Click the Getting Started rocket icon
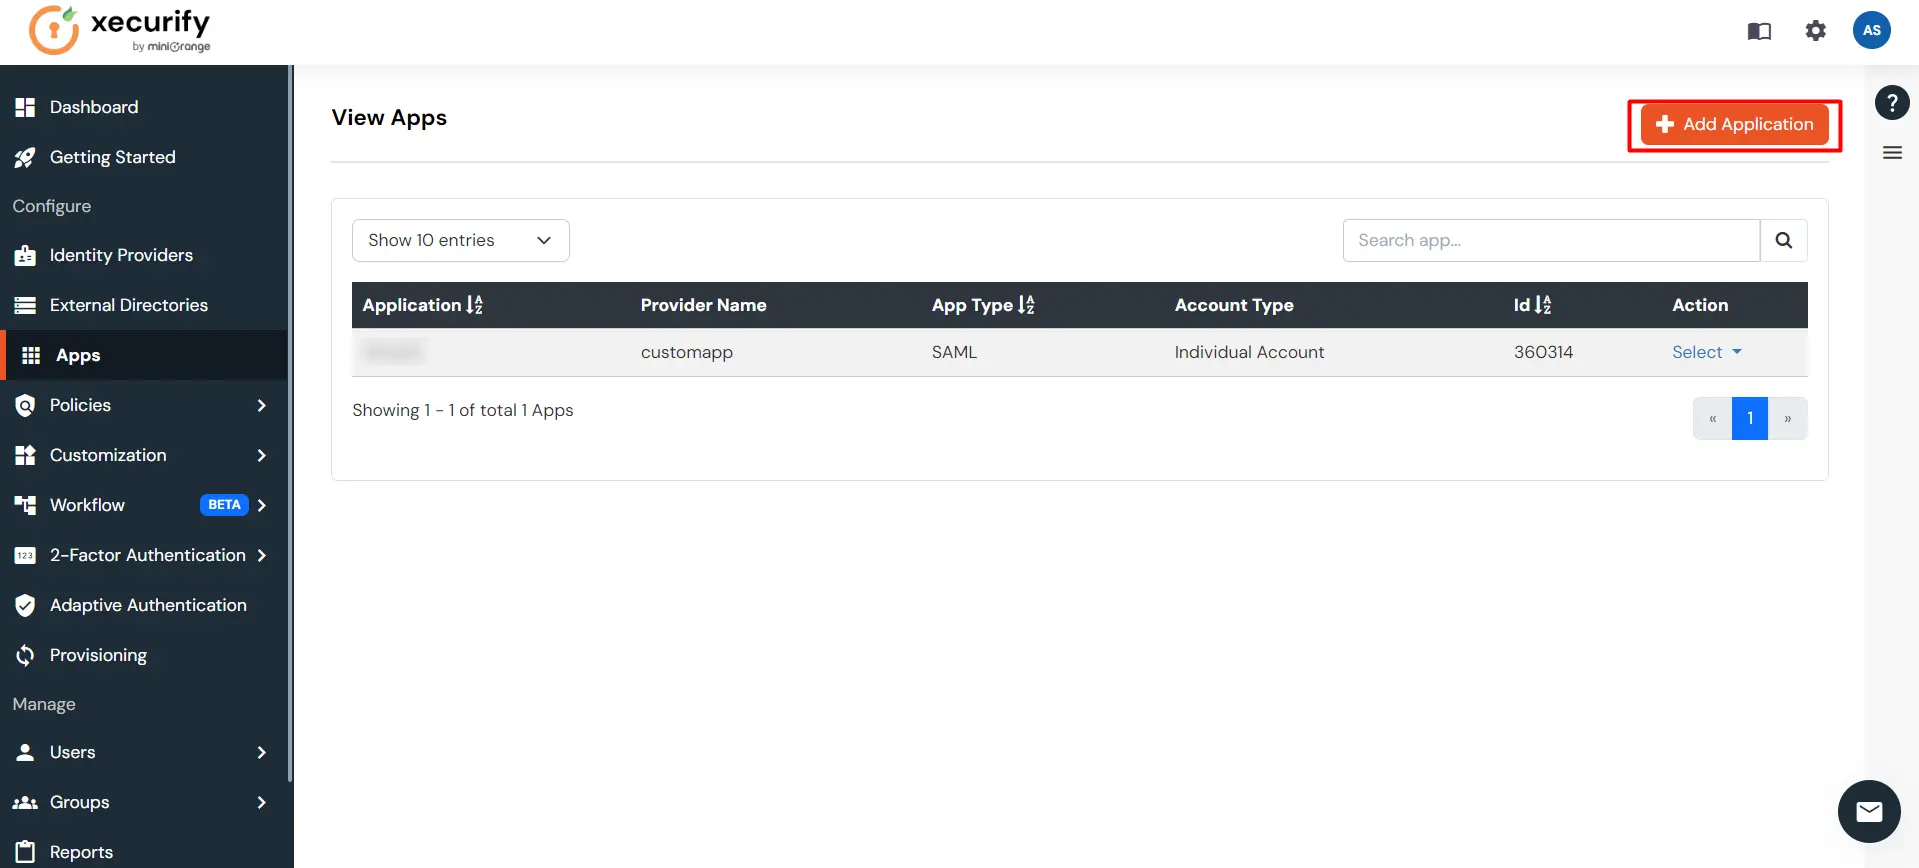Image resolution: width=1919 pixels, height=868 pixels. (25, 157)
